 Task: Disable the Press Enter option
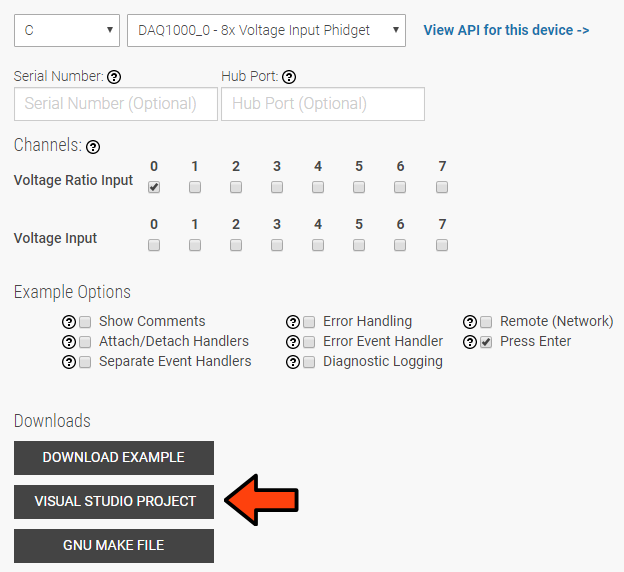[x=486, y=342]
